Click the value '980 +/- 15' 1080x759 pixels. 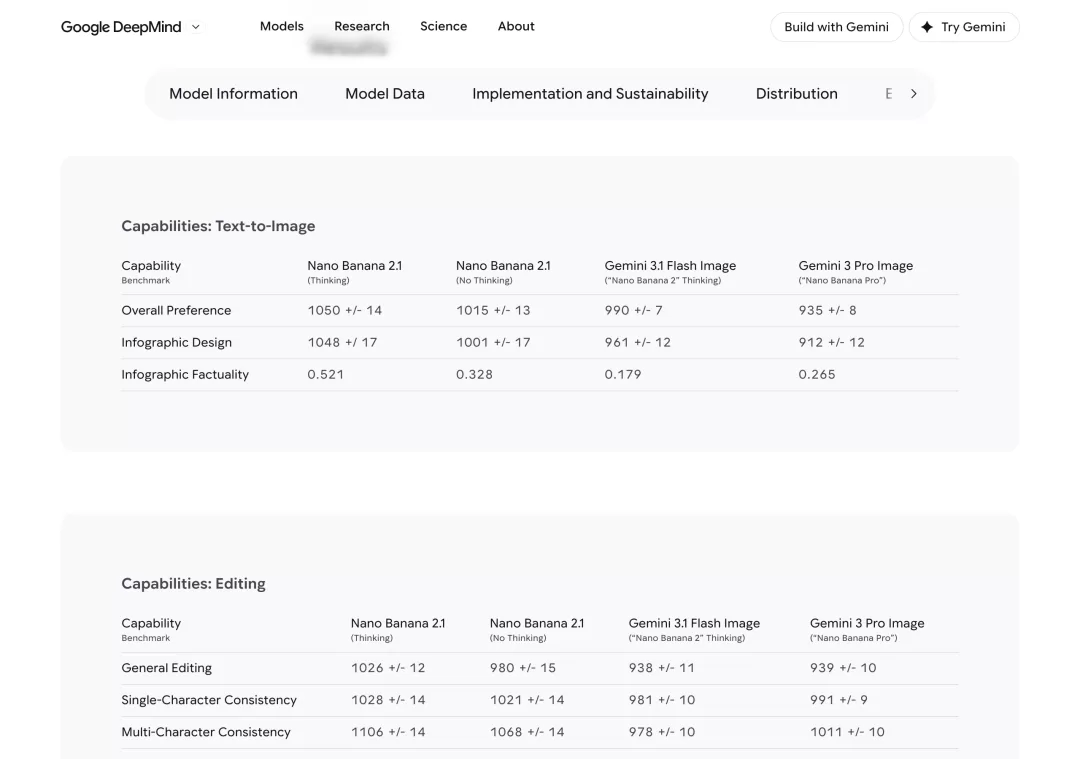(x=523, y=668)
